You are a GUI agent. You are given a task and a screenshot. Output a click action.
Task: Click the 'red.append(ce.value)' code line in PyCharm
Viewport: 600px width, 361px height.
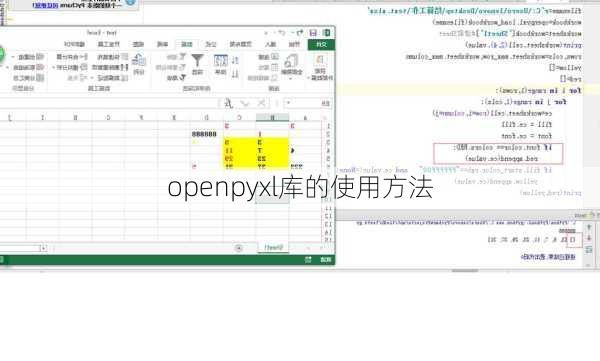[501, 158]
